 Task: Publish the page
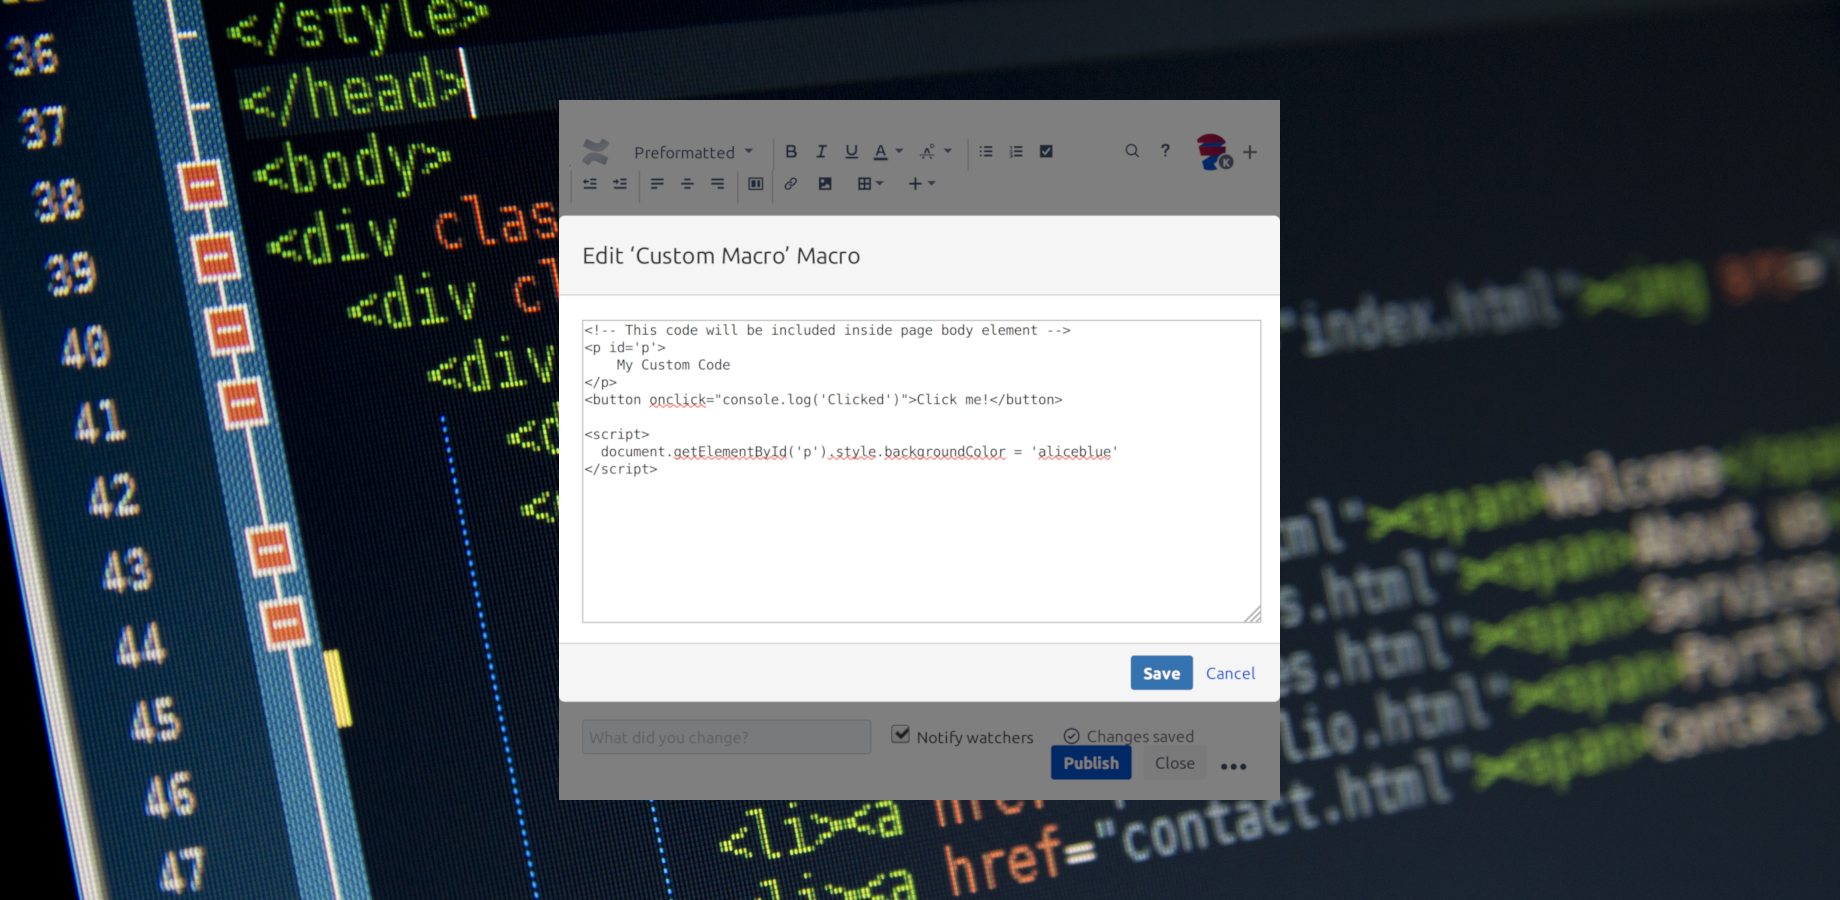click(1091, 763)
